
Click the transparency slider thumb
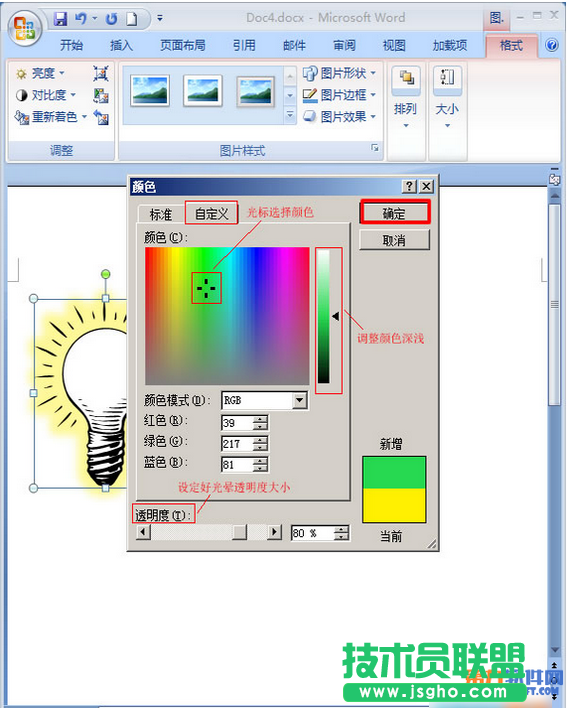click(239, 532)
